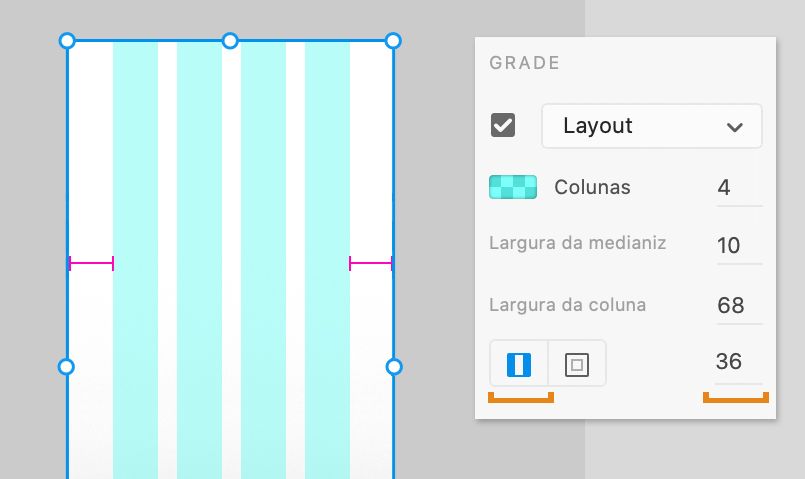Screen dimensions: 805x479
Task: Click the Largura da coluna value field
Action: (738, 305)
